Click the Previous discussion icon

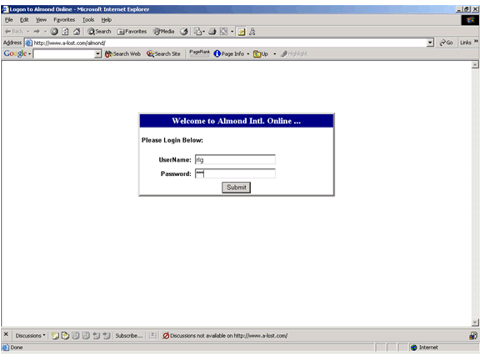(96, 336)
